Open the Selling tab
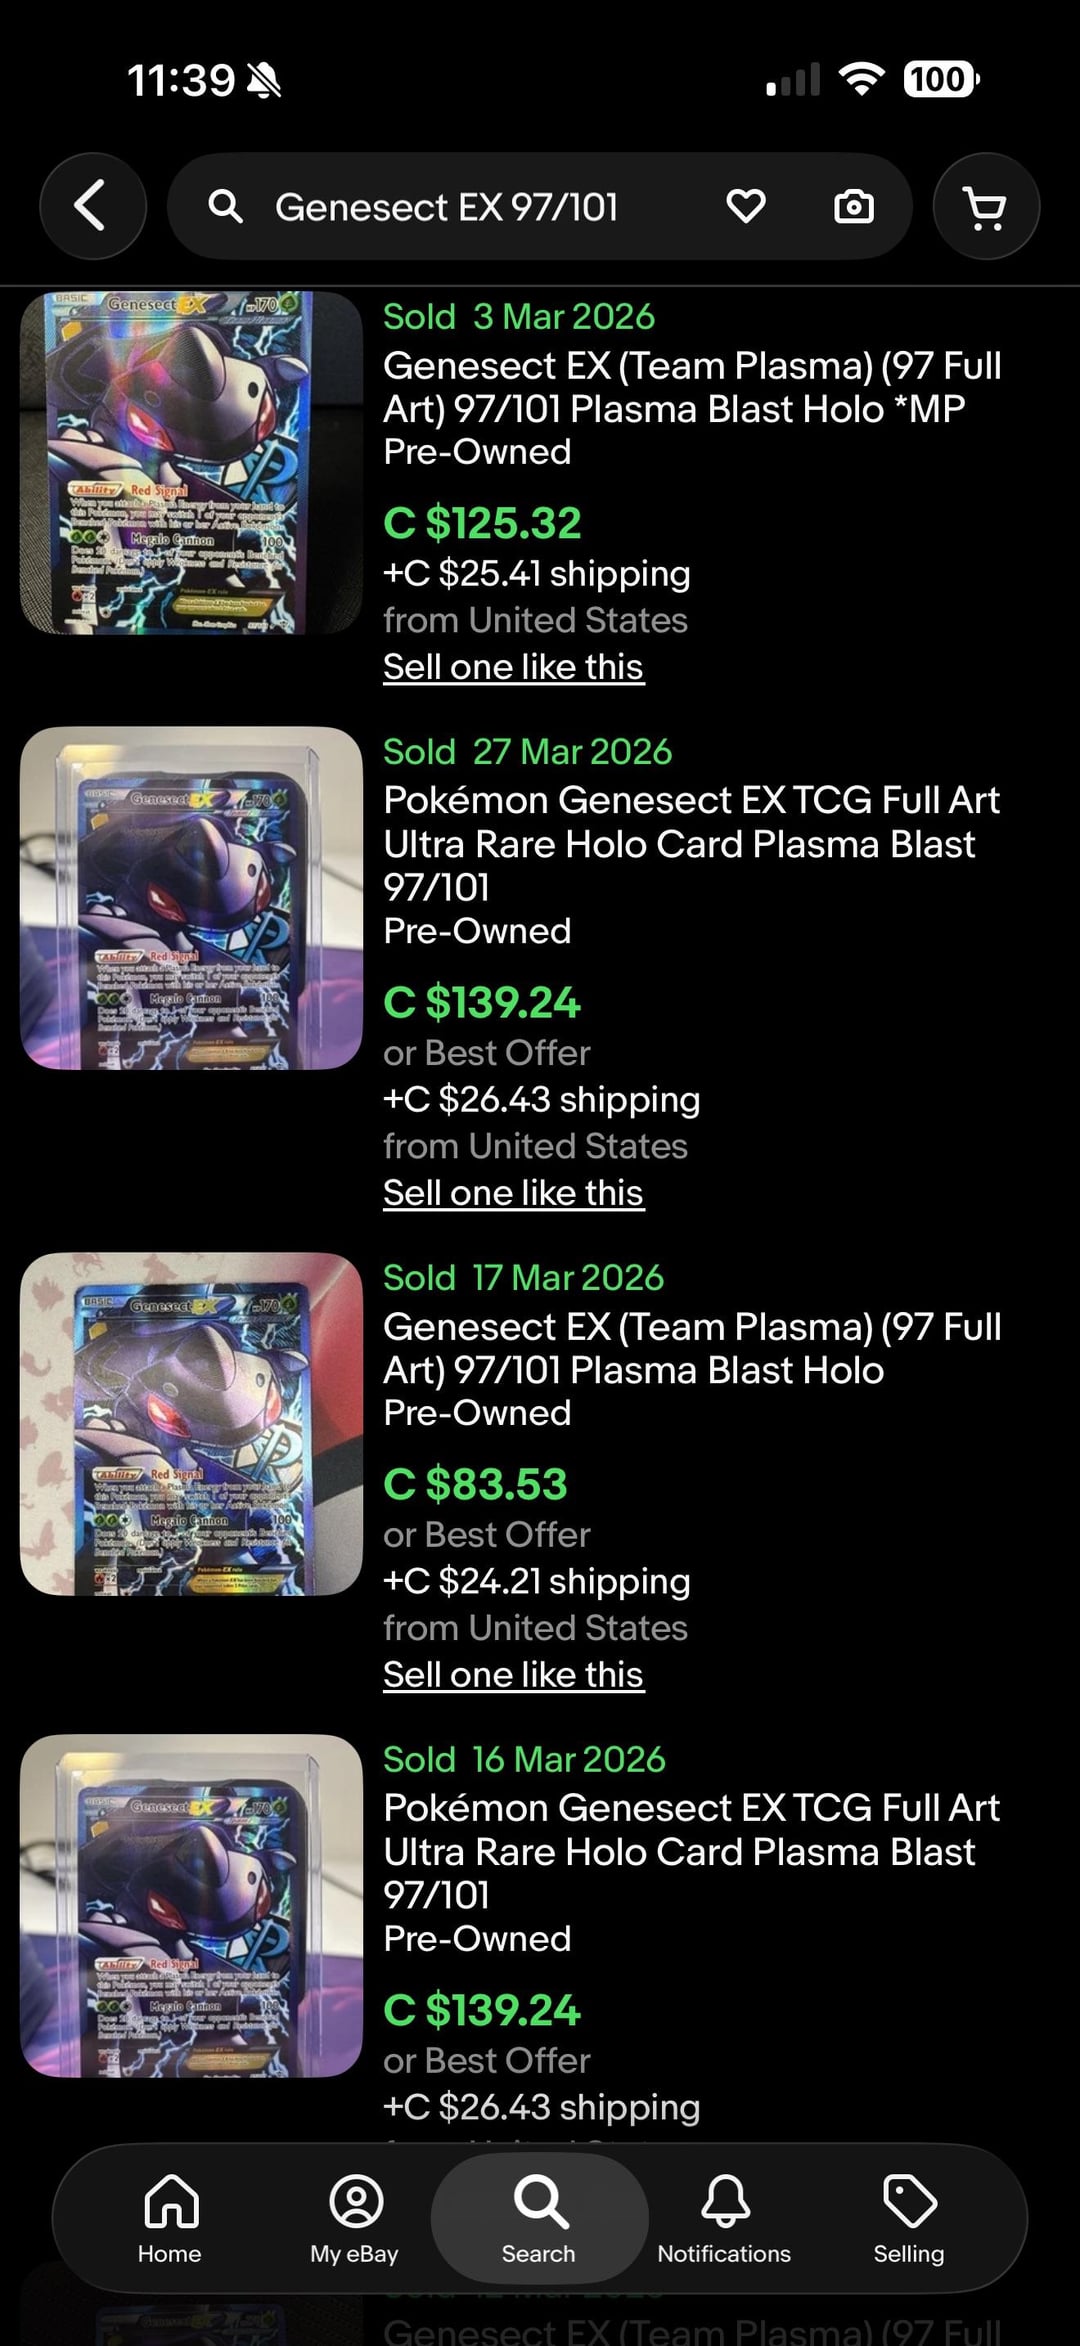Screen dimensions: 1080x2346 click(909, 2218)
